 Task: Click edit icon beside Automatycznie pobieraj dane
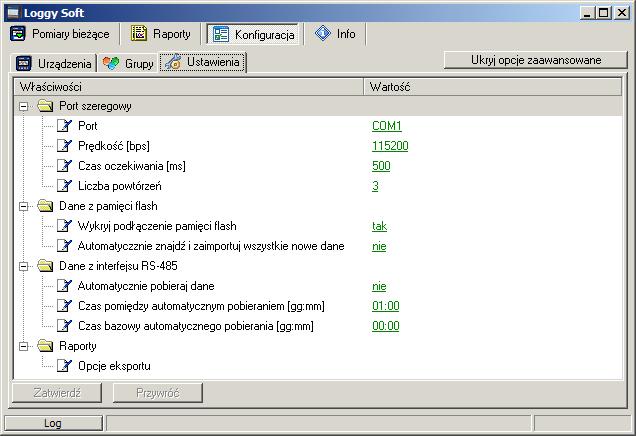[64, 286]
